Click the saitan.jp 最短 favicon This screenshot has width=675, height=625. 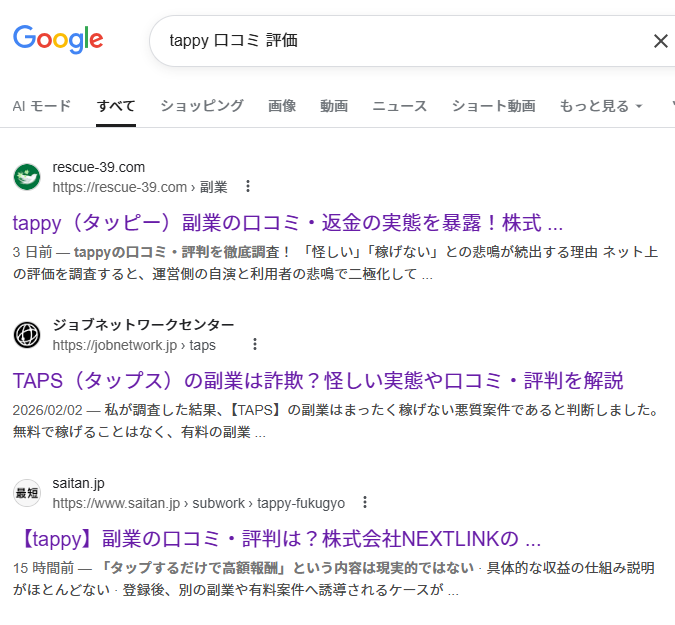click(x=27, y=493)
